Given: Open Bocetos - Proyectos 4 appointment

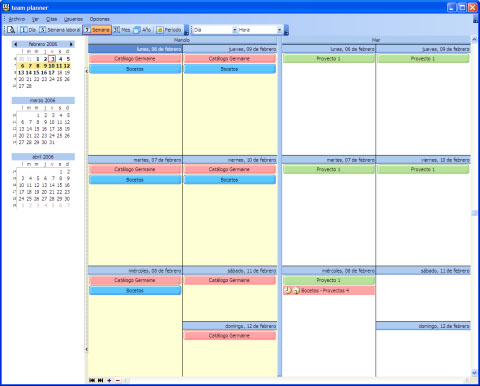Looking at the screenshot, I should click(329, 291).
